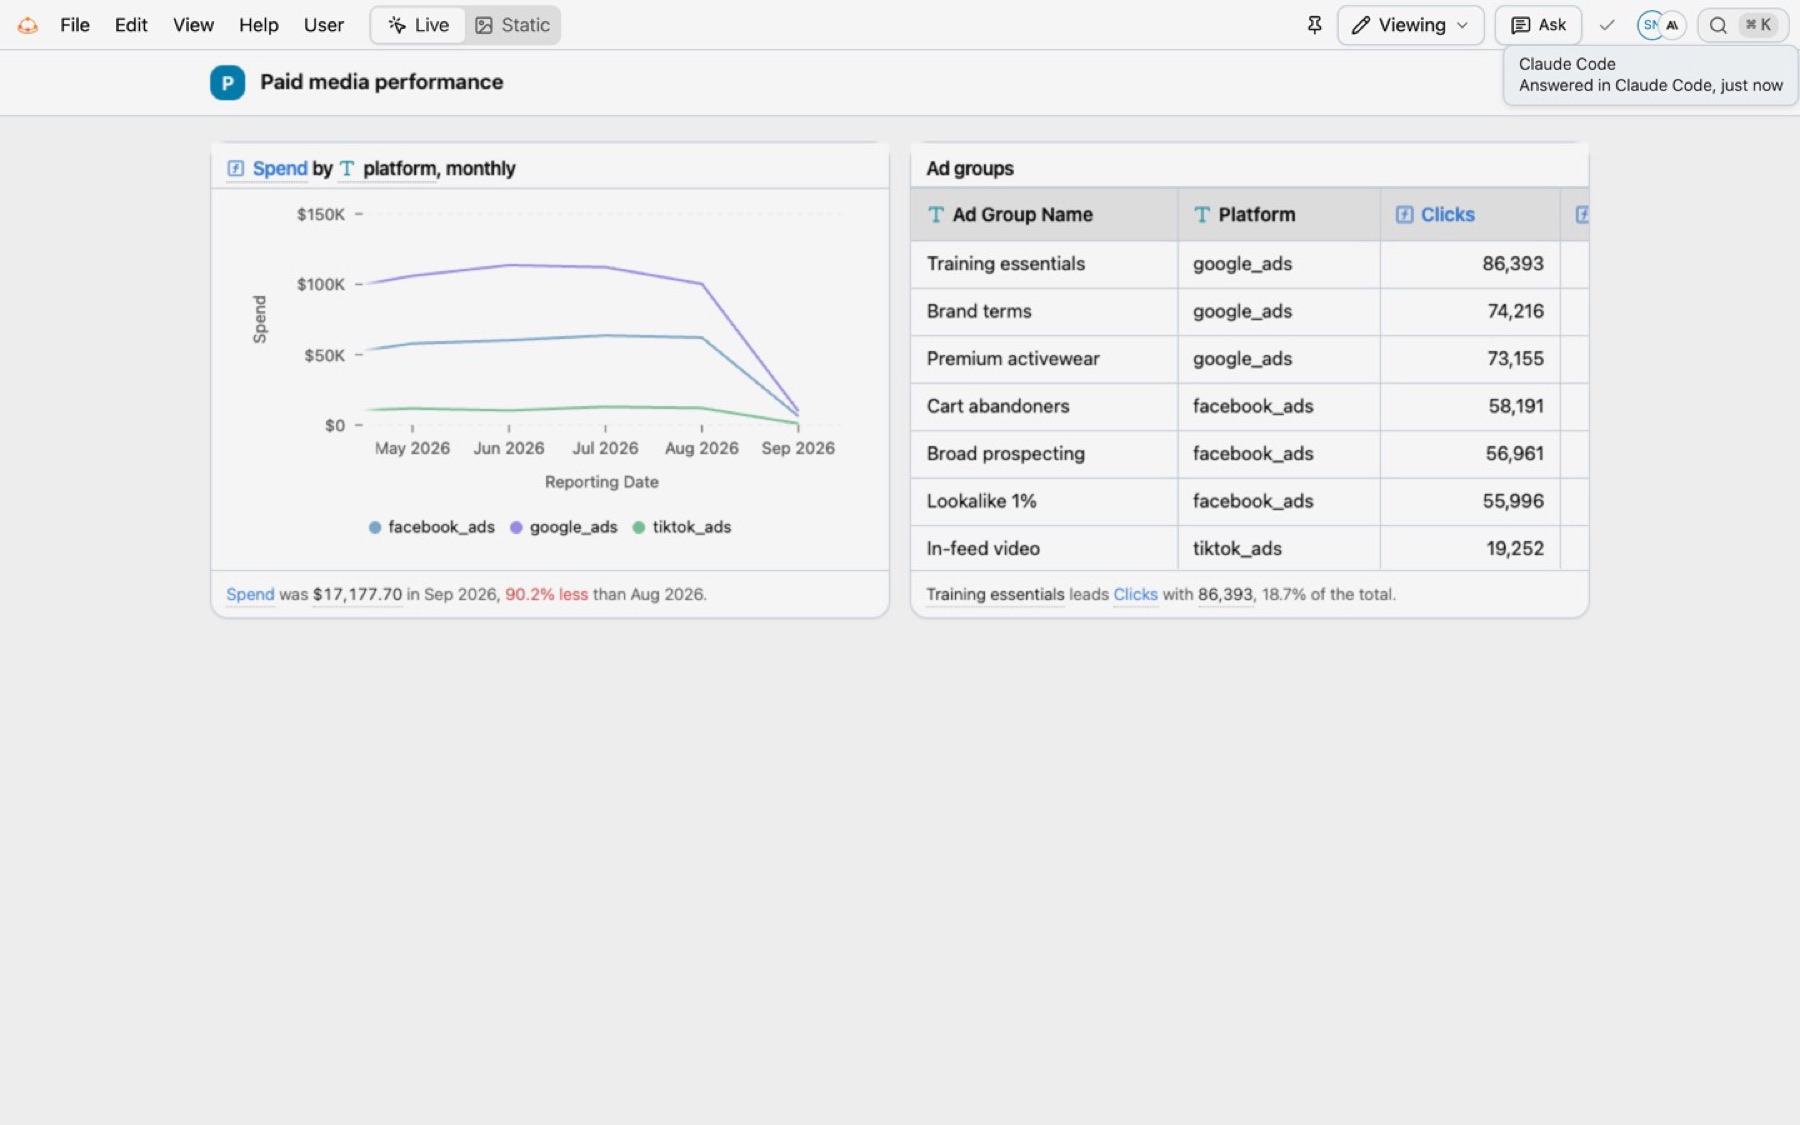Click the Ad groups panel title
Image resolution: width=1800 pixels, height=1125 pixels.
click(x=970, y=168)
